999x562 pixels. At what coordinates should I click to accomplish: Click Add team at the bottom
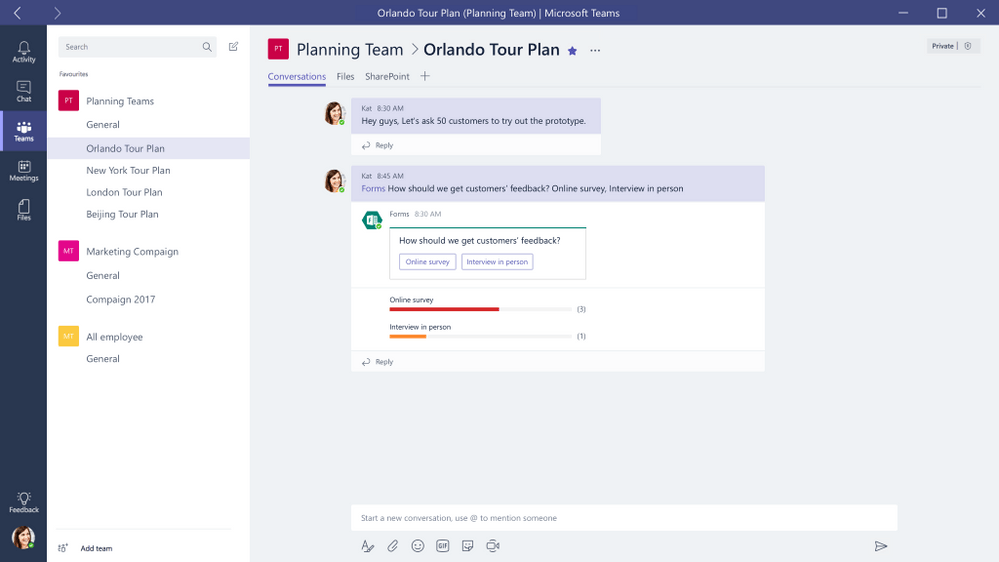click(96, 548)
